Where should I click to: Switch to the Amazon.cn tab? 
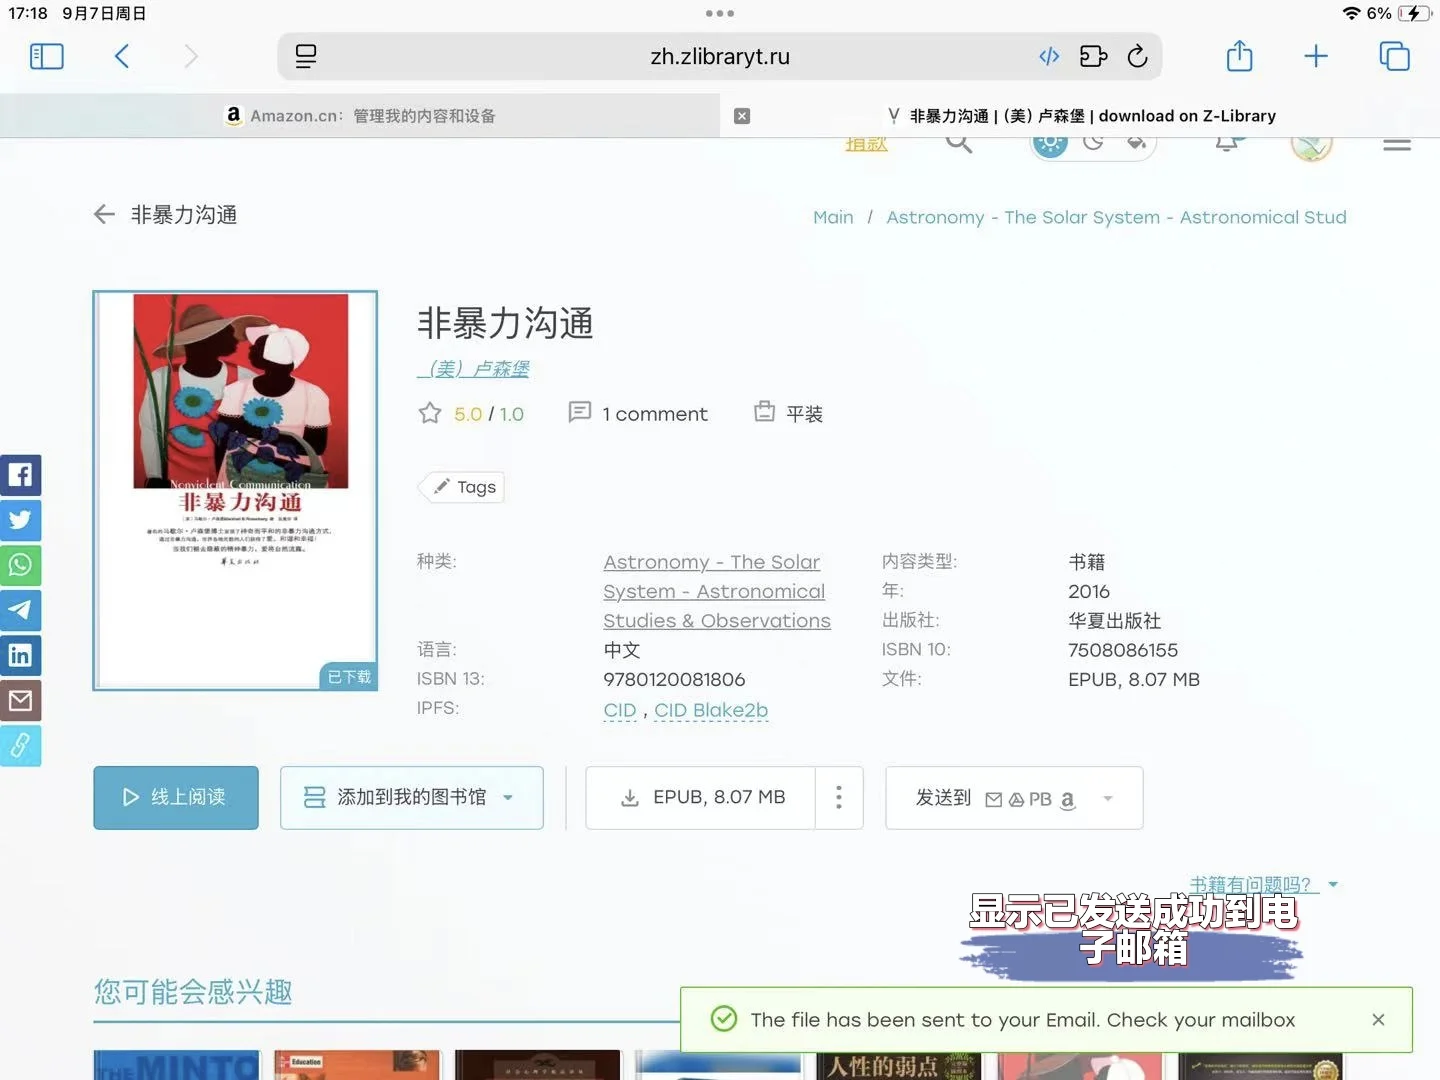[360, 116]
